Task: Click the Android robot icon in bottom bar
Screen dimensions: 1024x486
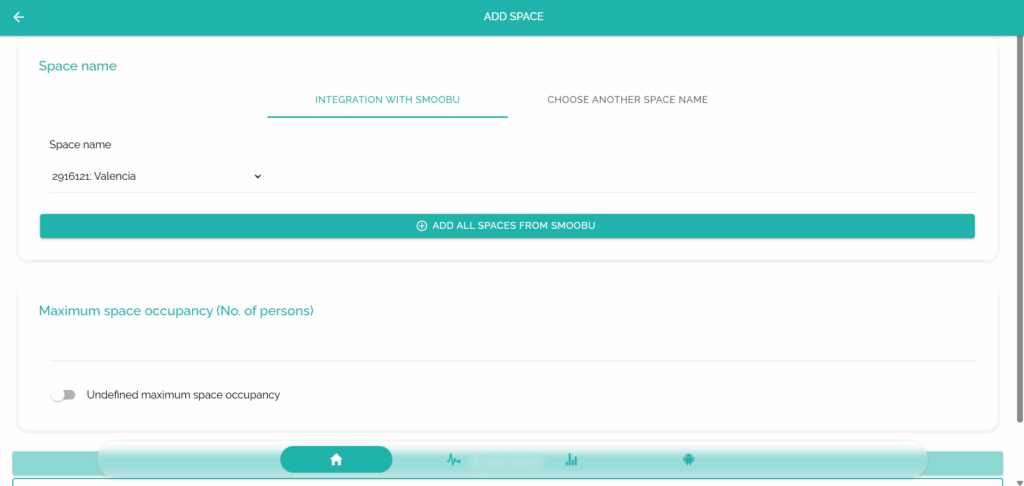Action: (688, 459)
